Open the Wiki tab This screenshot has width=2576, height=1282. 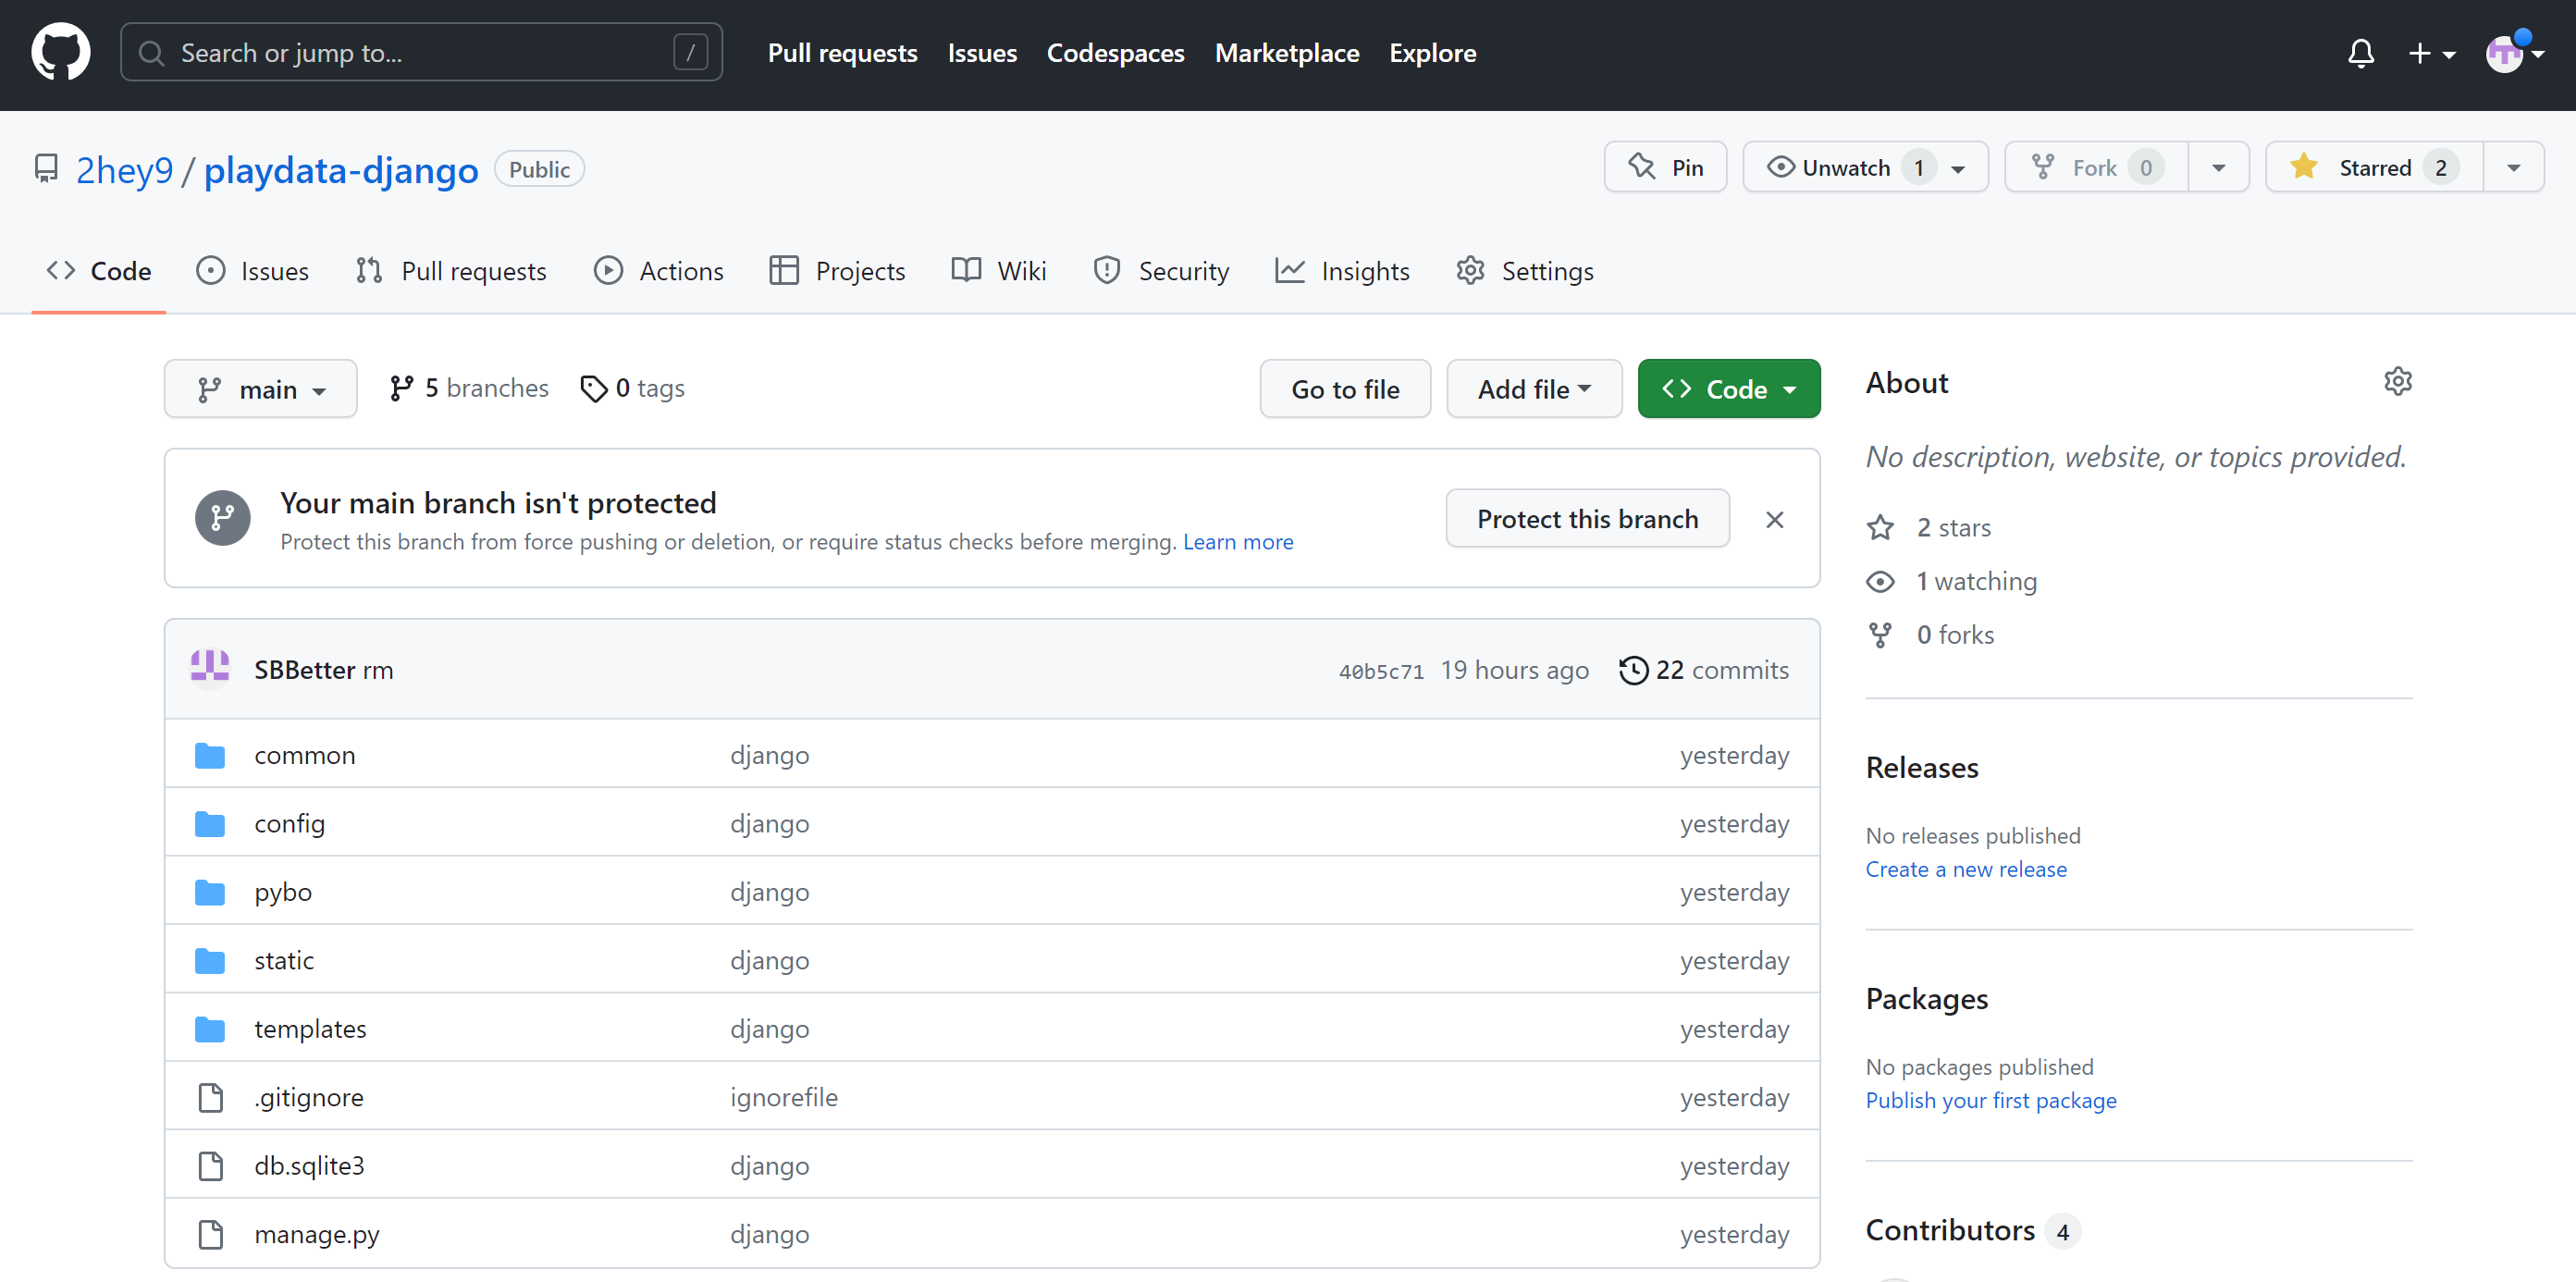(998, 271)
